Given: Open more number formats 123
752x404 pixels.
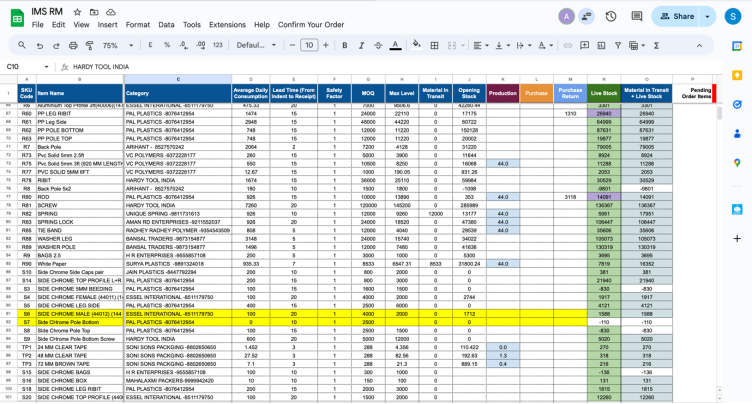Looking at the screenshot, I should [x=218, y=45].
